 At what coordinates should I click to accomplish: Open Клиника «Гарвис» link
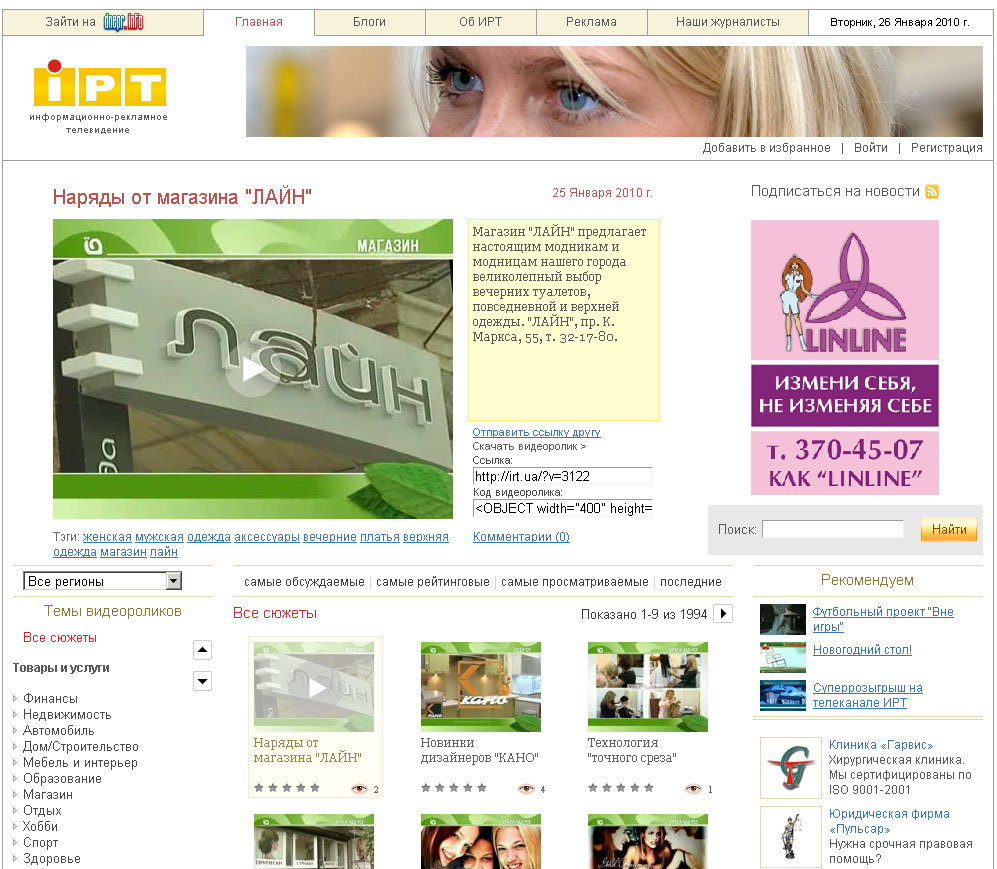pyautogui.click(x=881, y=745)
